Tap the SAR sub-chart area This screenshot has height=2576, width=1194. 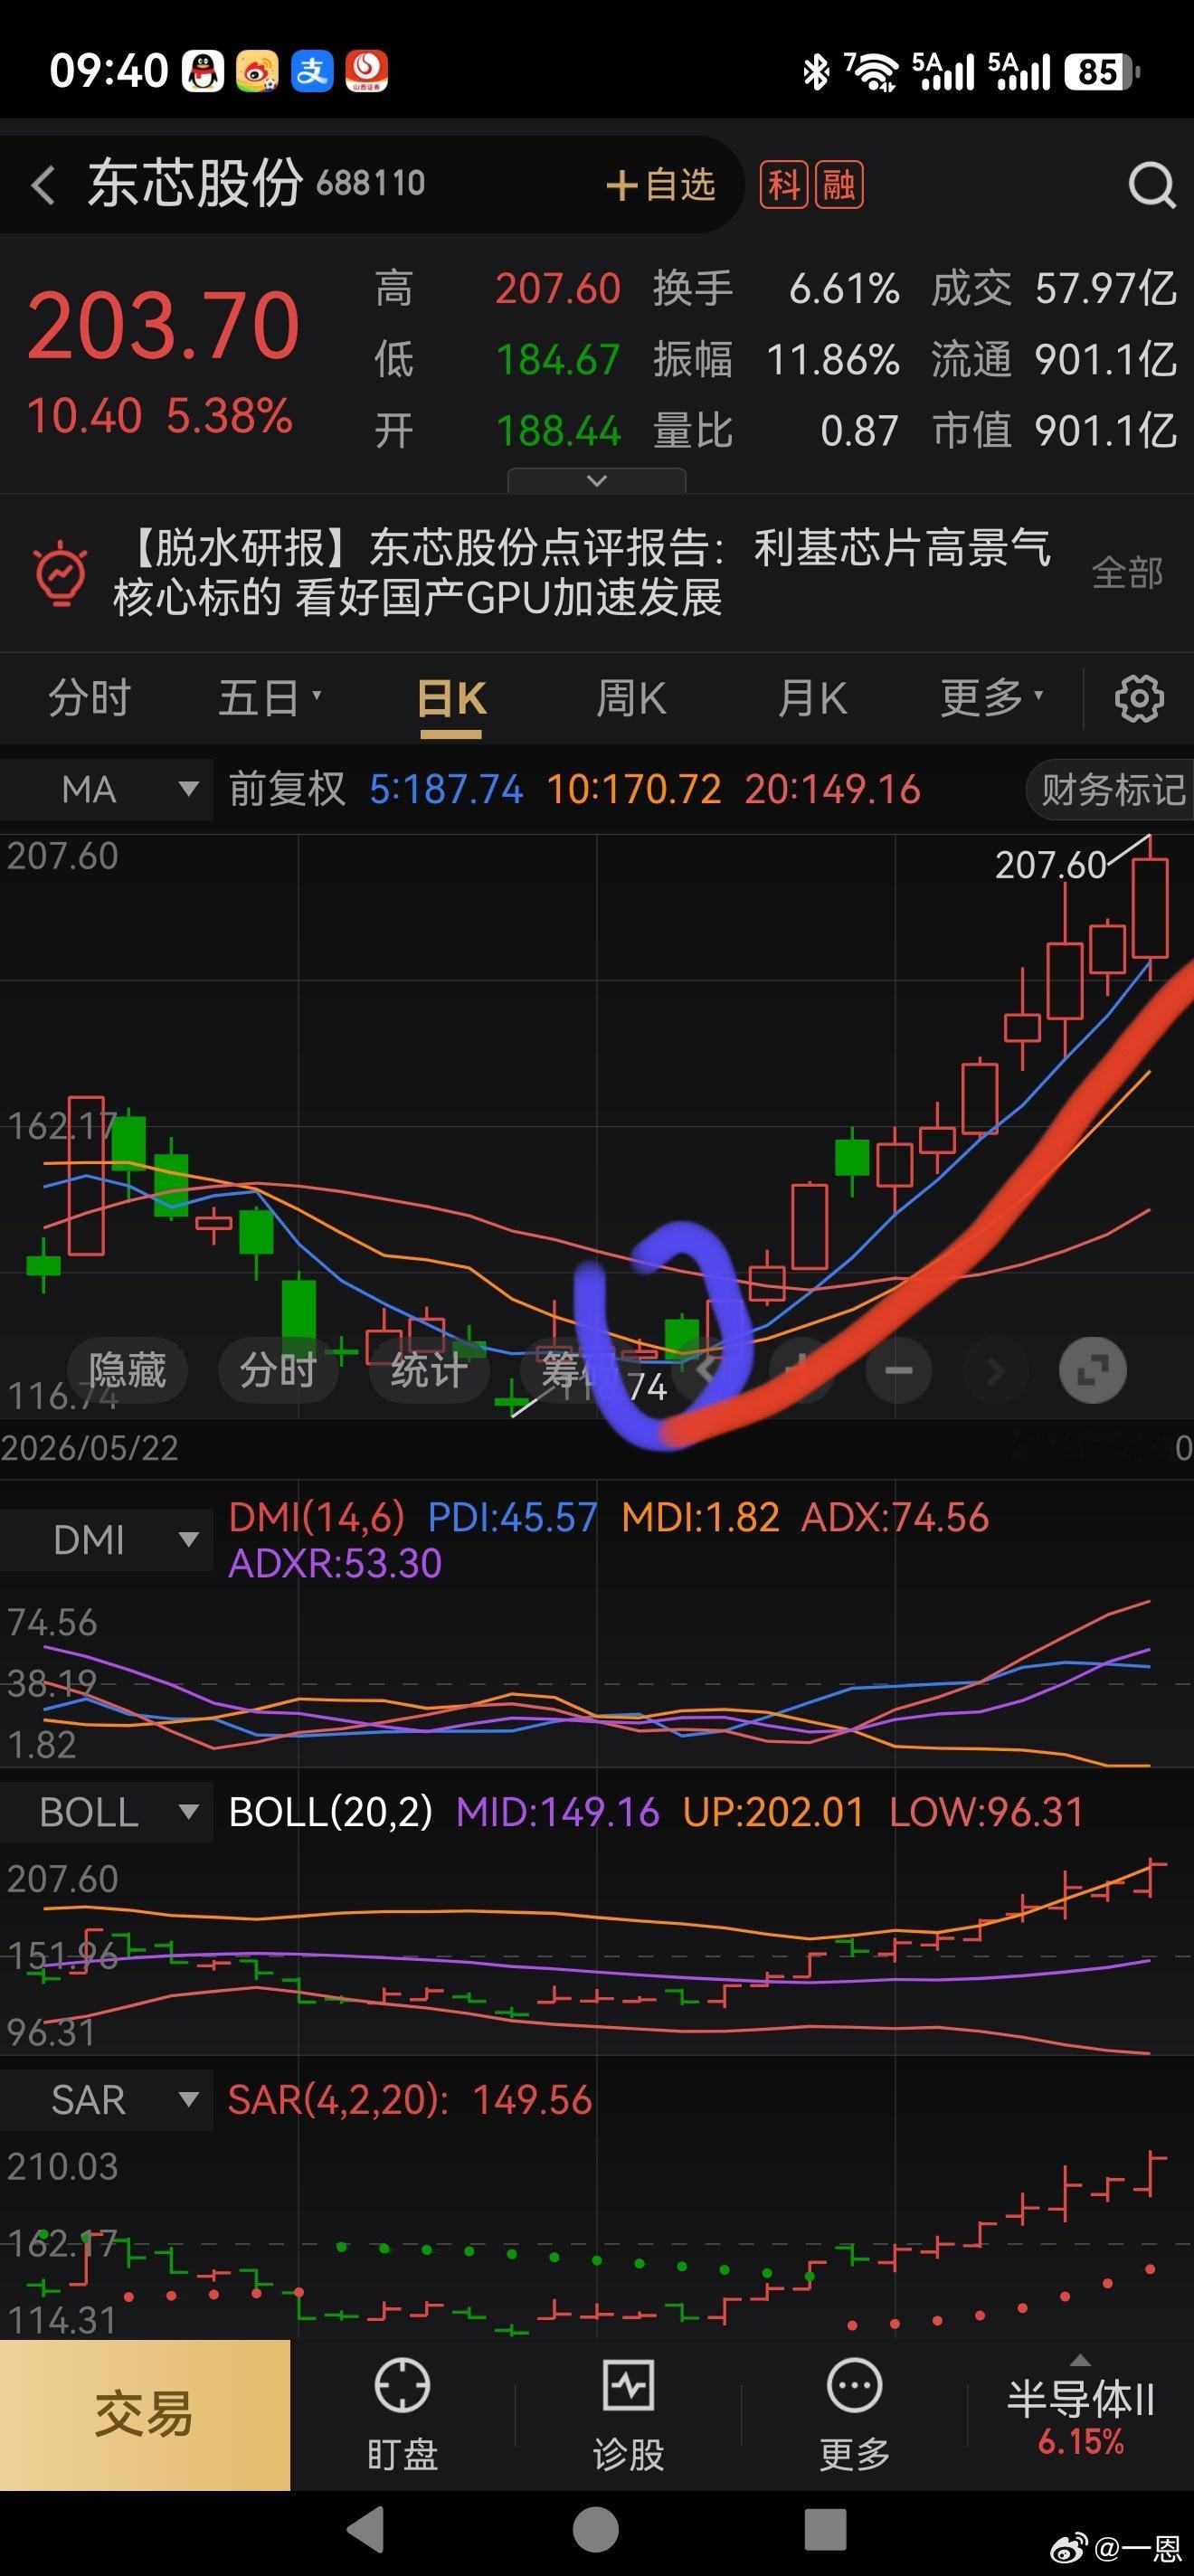click(596, 2236)
